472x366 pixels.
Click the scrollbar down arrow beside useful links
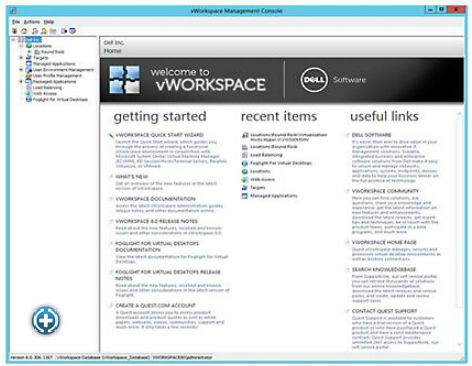pos(460,344)
